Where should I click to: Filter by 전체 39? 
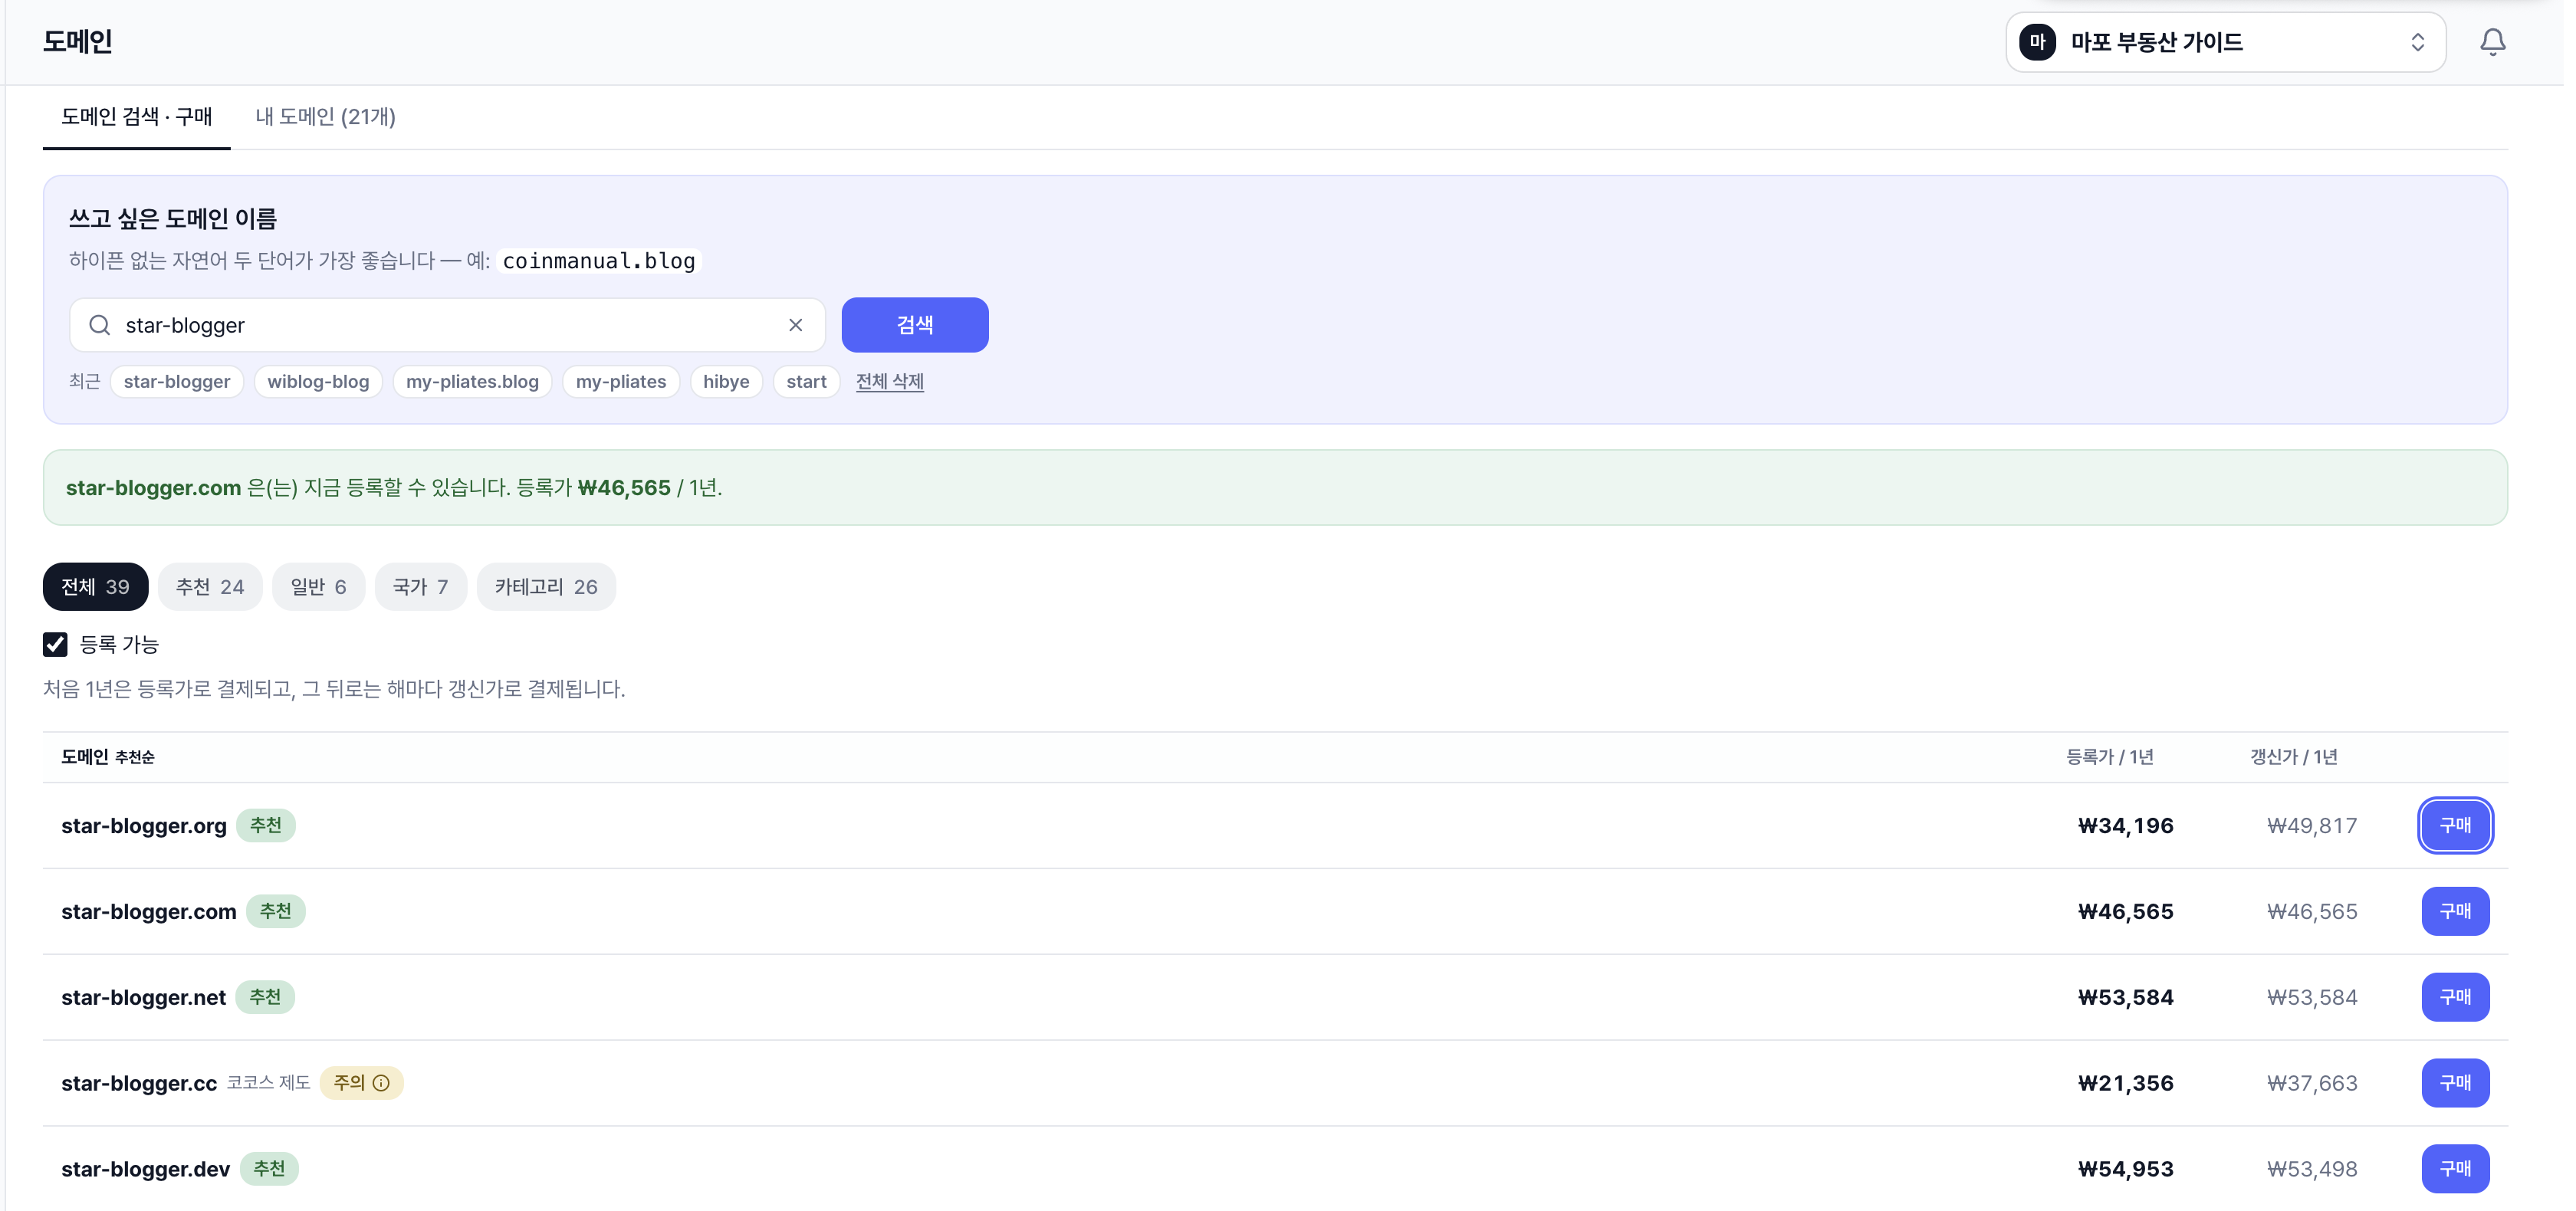click(95, 587)
